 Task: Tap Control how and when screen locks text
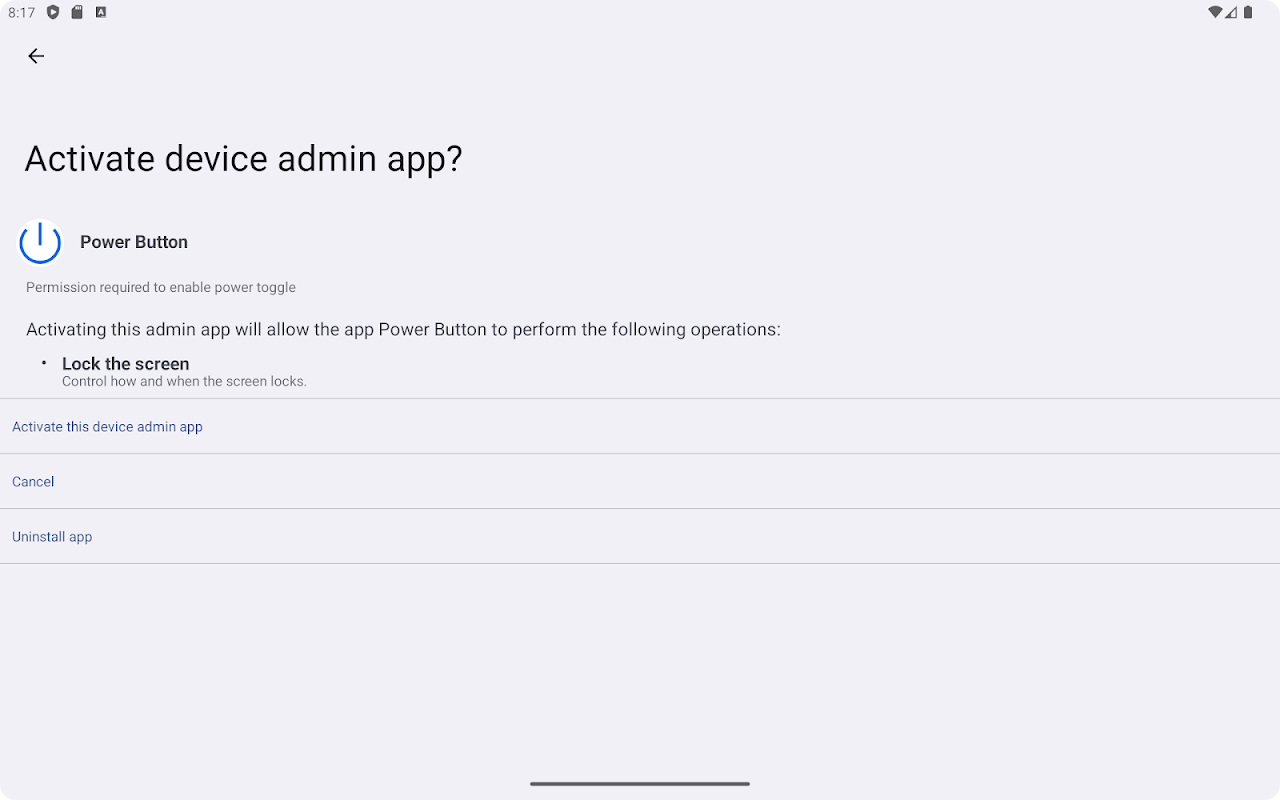pos(184,382)
